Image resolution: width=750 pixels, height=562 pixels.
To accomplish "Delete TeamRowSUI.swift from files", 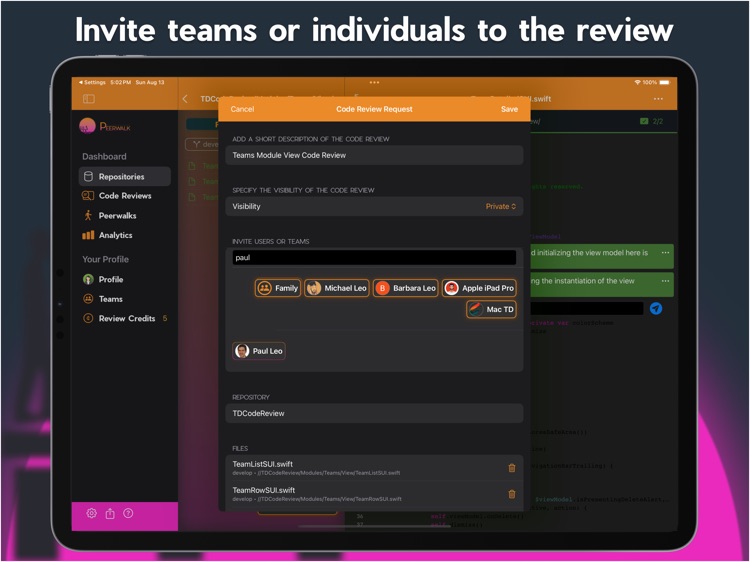I will pyautogui.click(x=512, y=494).
